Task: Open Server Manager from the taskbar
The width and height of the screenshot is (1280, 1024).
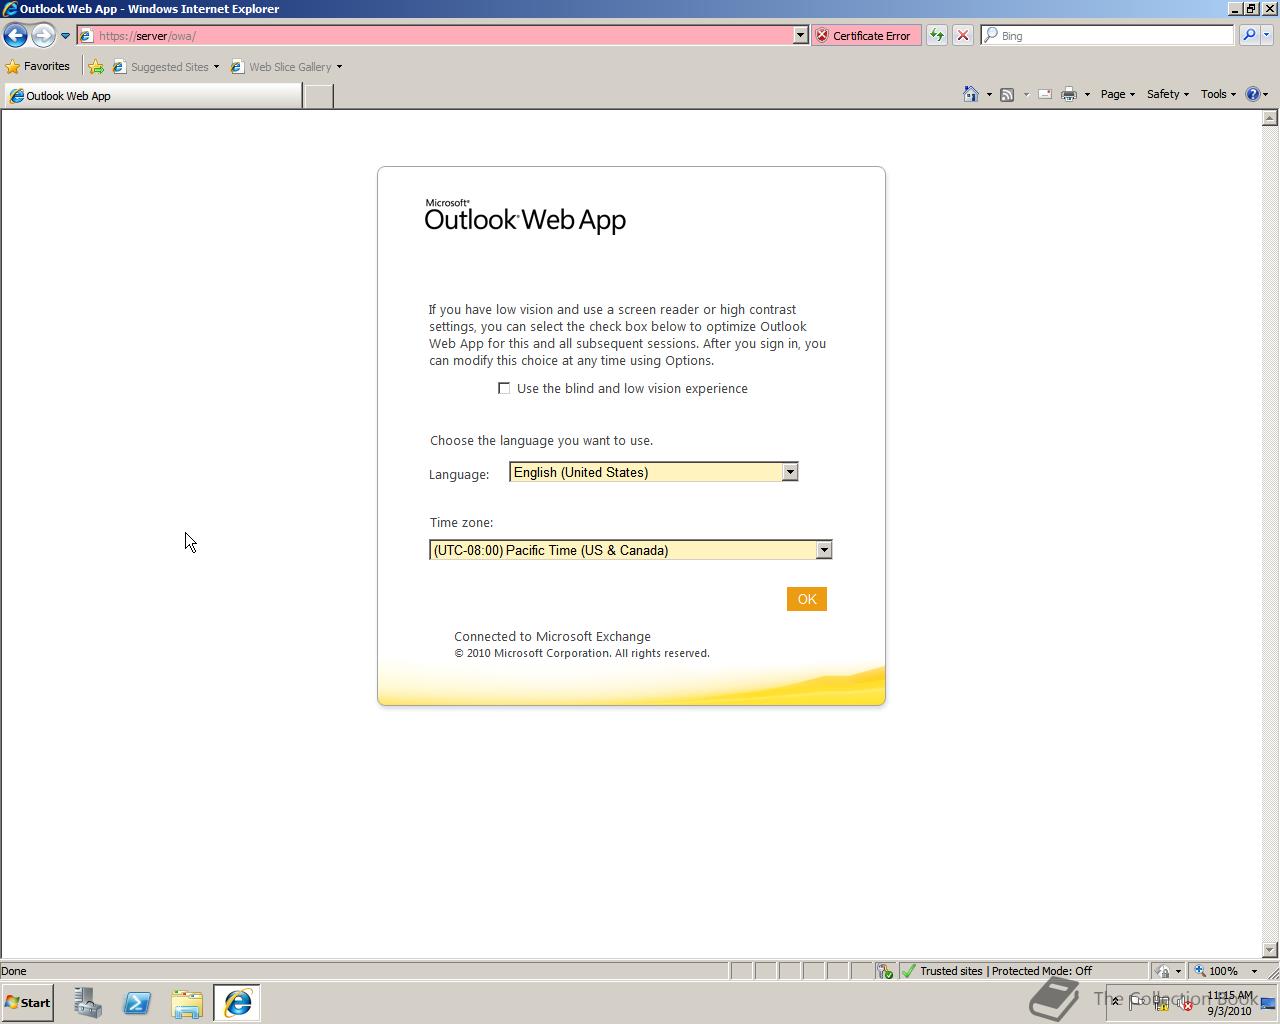Action: 87,1003
